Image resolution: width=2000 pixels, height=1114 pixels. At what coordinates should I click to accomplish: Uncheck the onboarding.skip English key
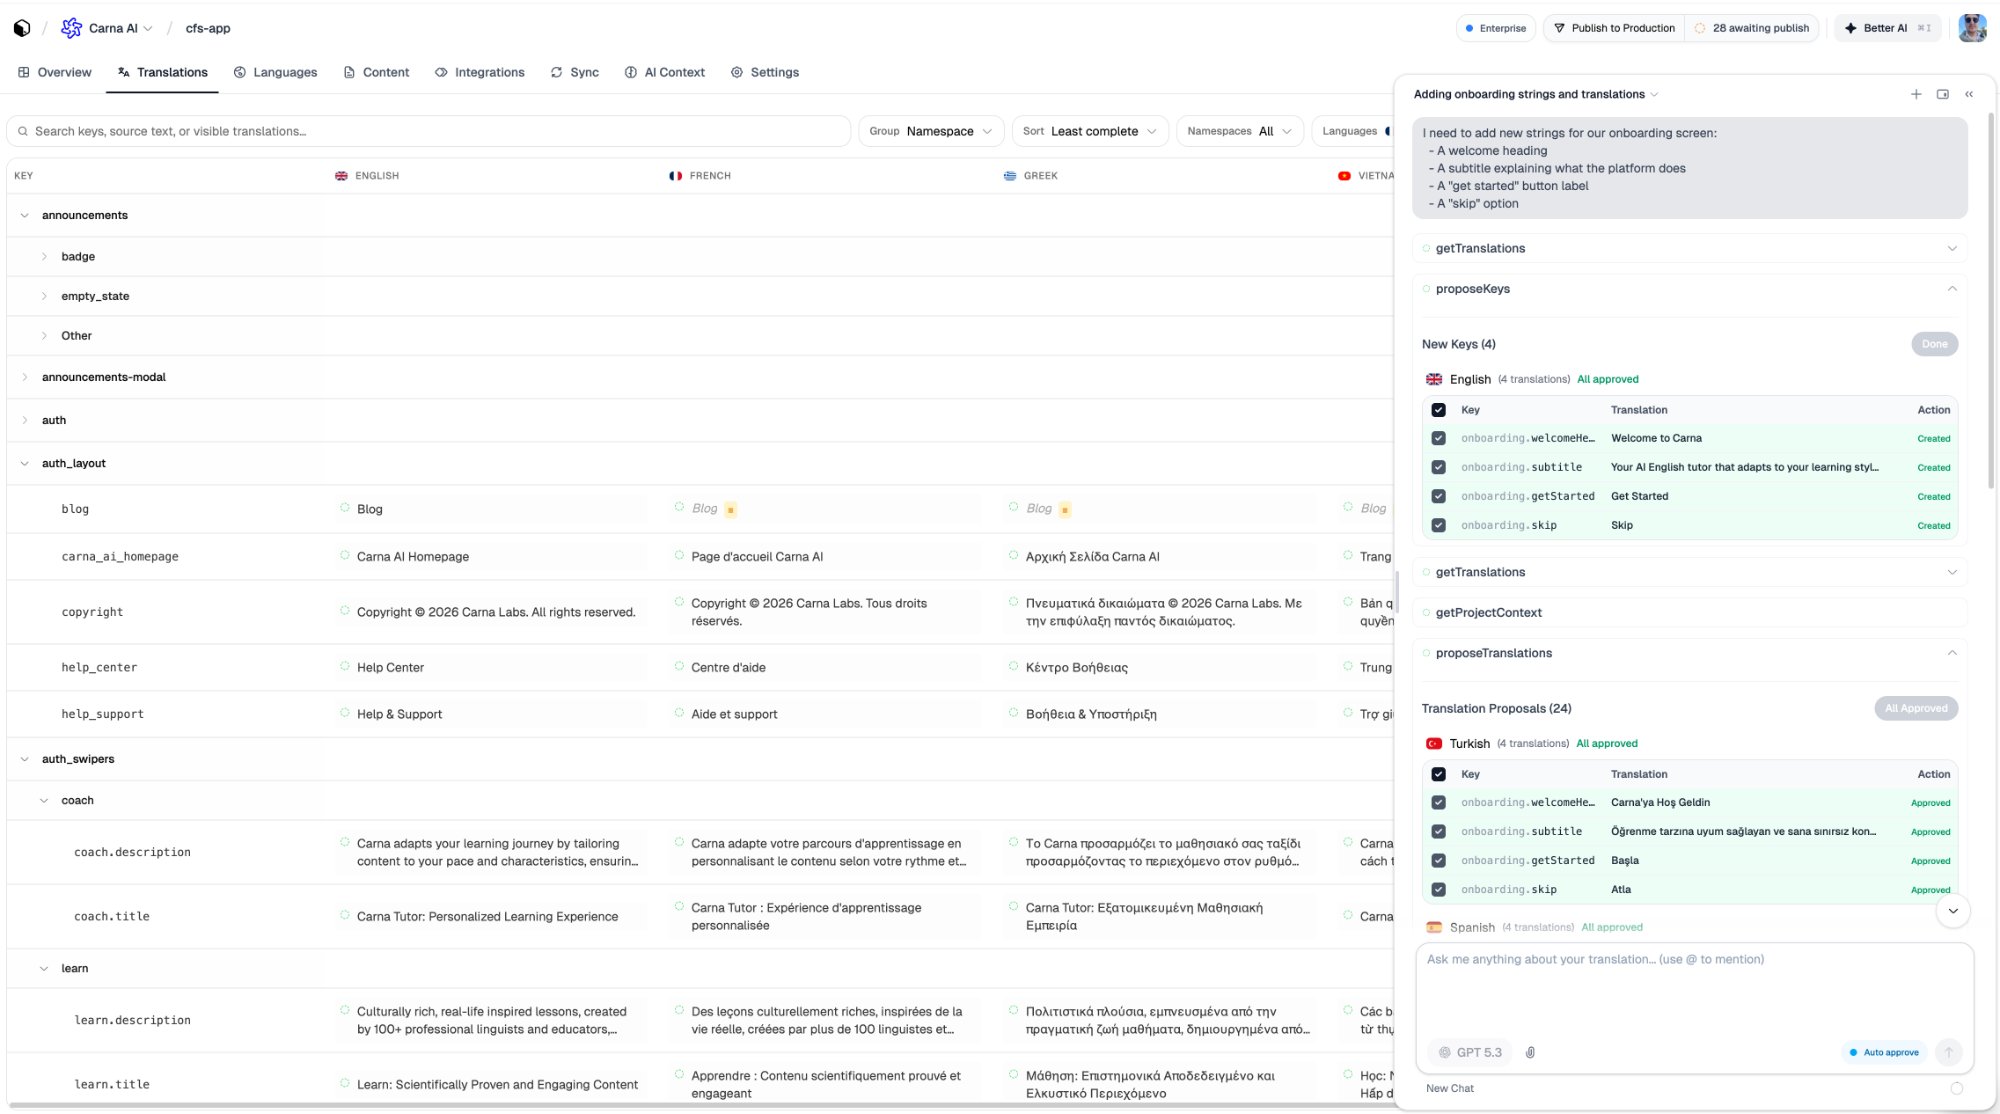pyautogui.click(x=1439, y=524)
